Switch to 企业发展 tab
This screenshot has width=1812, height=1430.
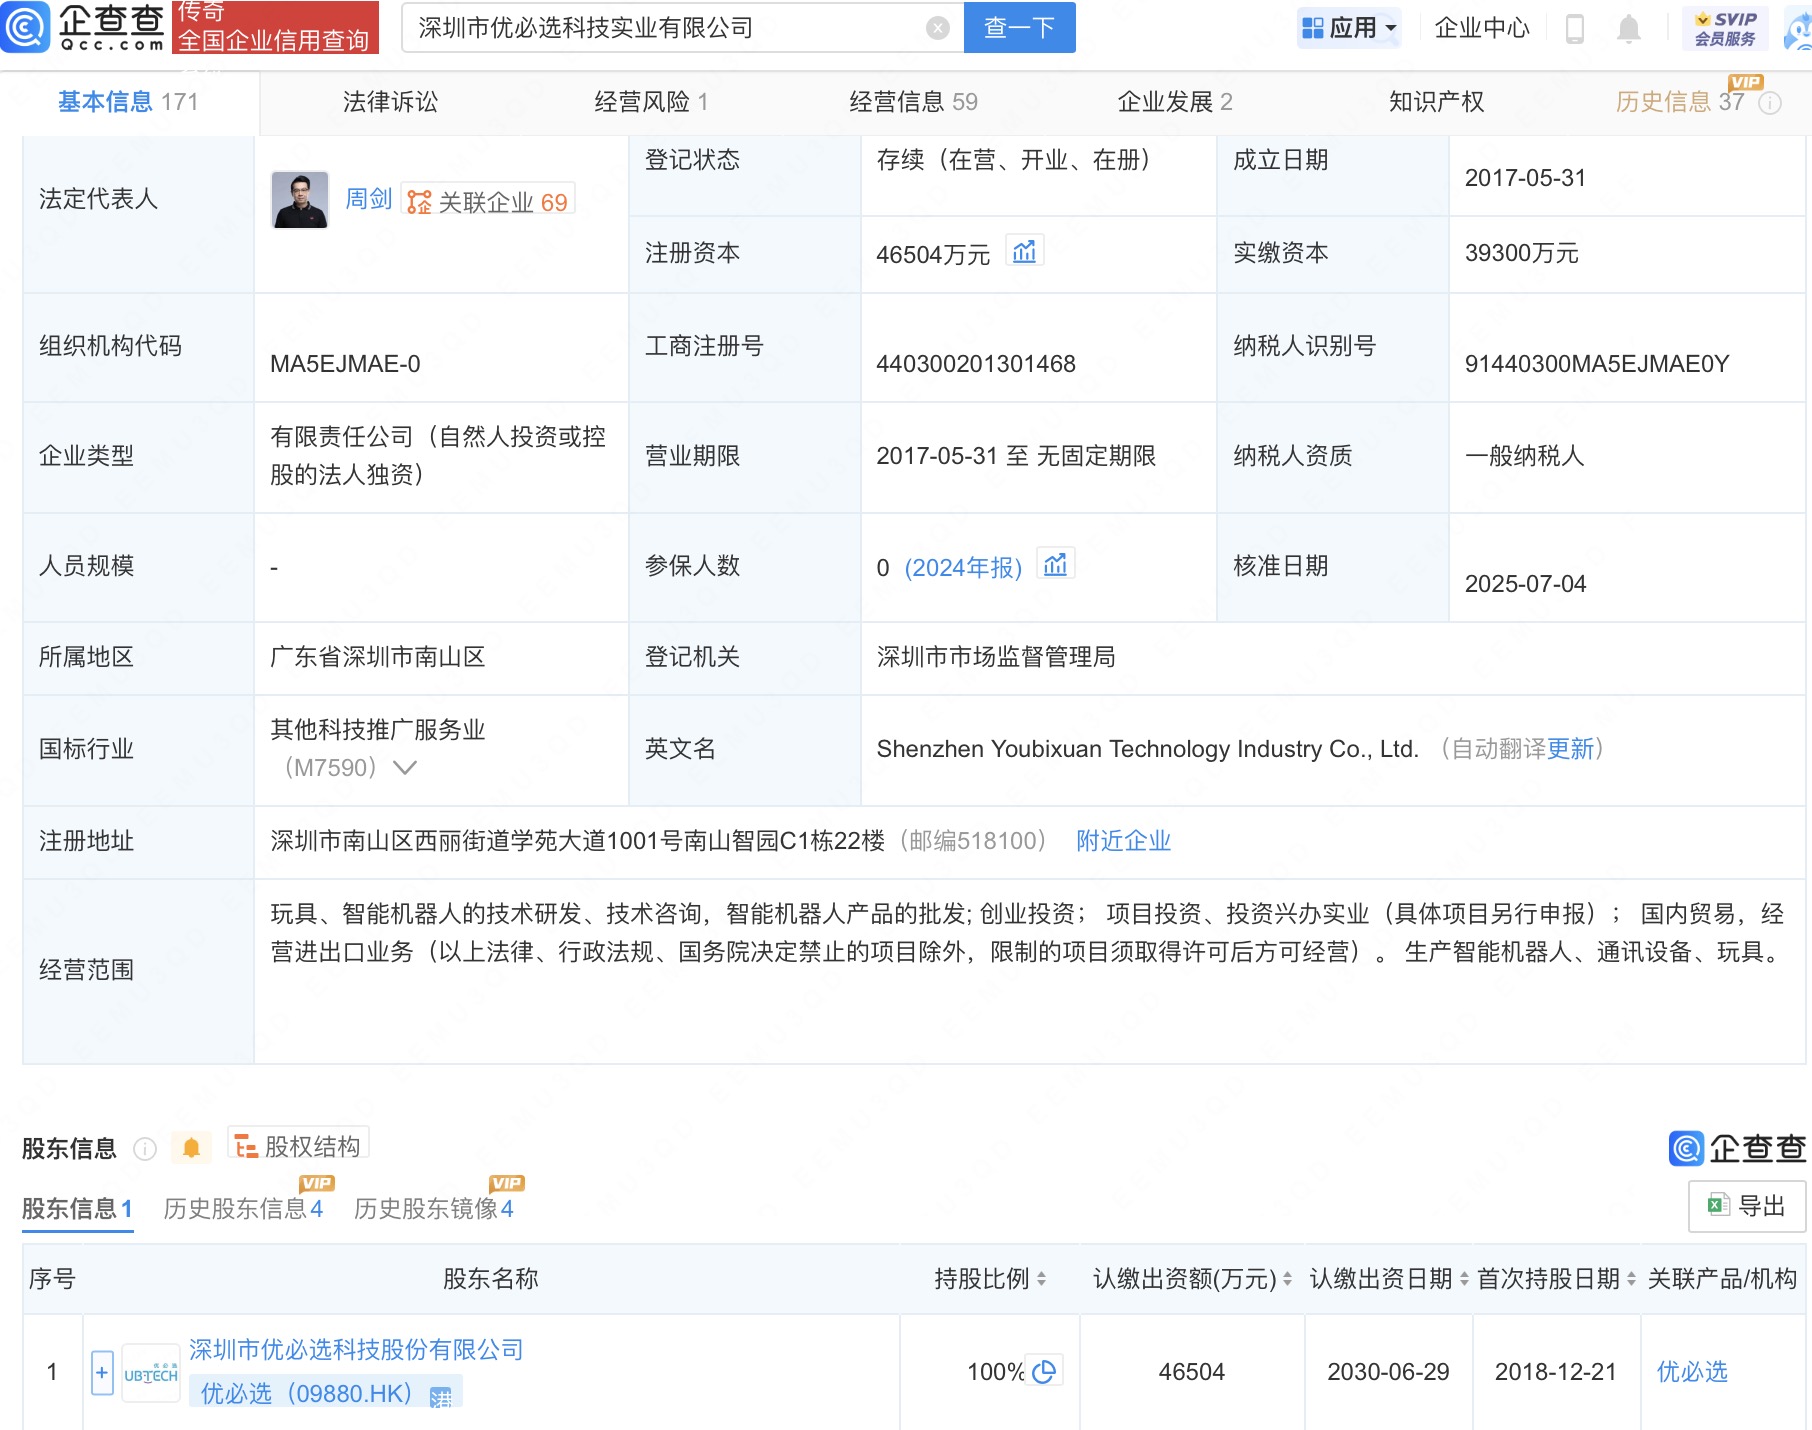(1174, 102)
